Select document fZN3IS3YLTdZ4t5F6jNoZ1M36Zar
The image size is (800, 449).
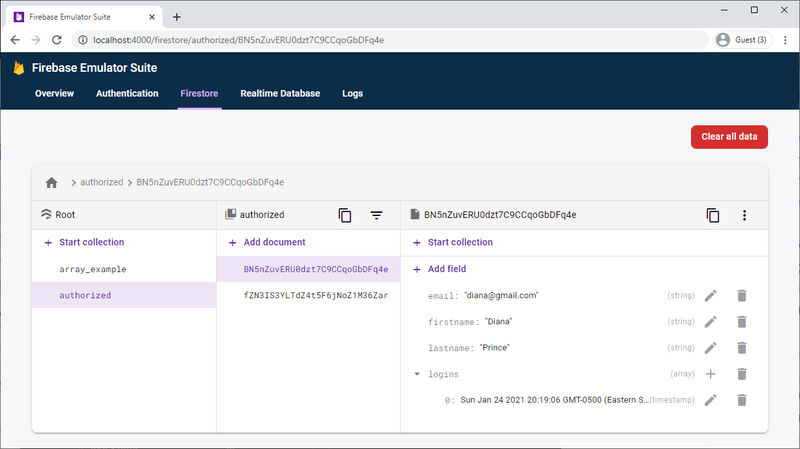pos(315,296)
